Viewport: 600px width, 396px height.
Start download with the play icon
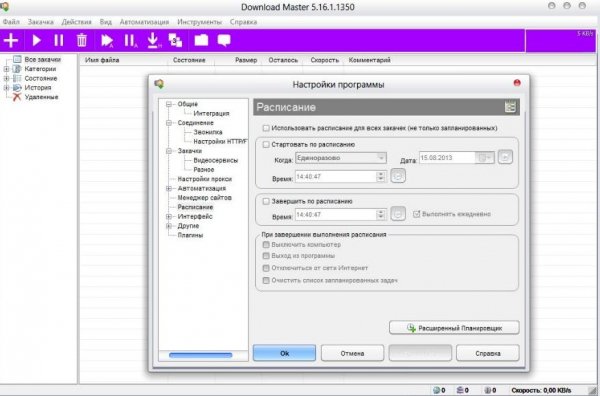coord(36,41)
